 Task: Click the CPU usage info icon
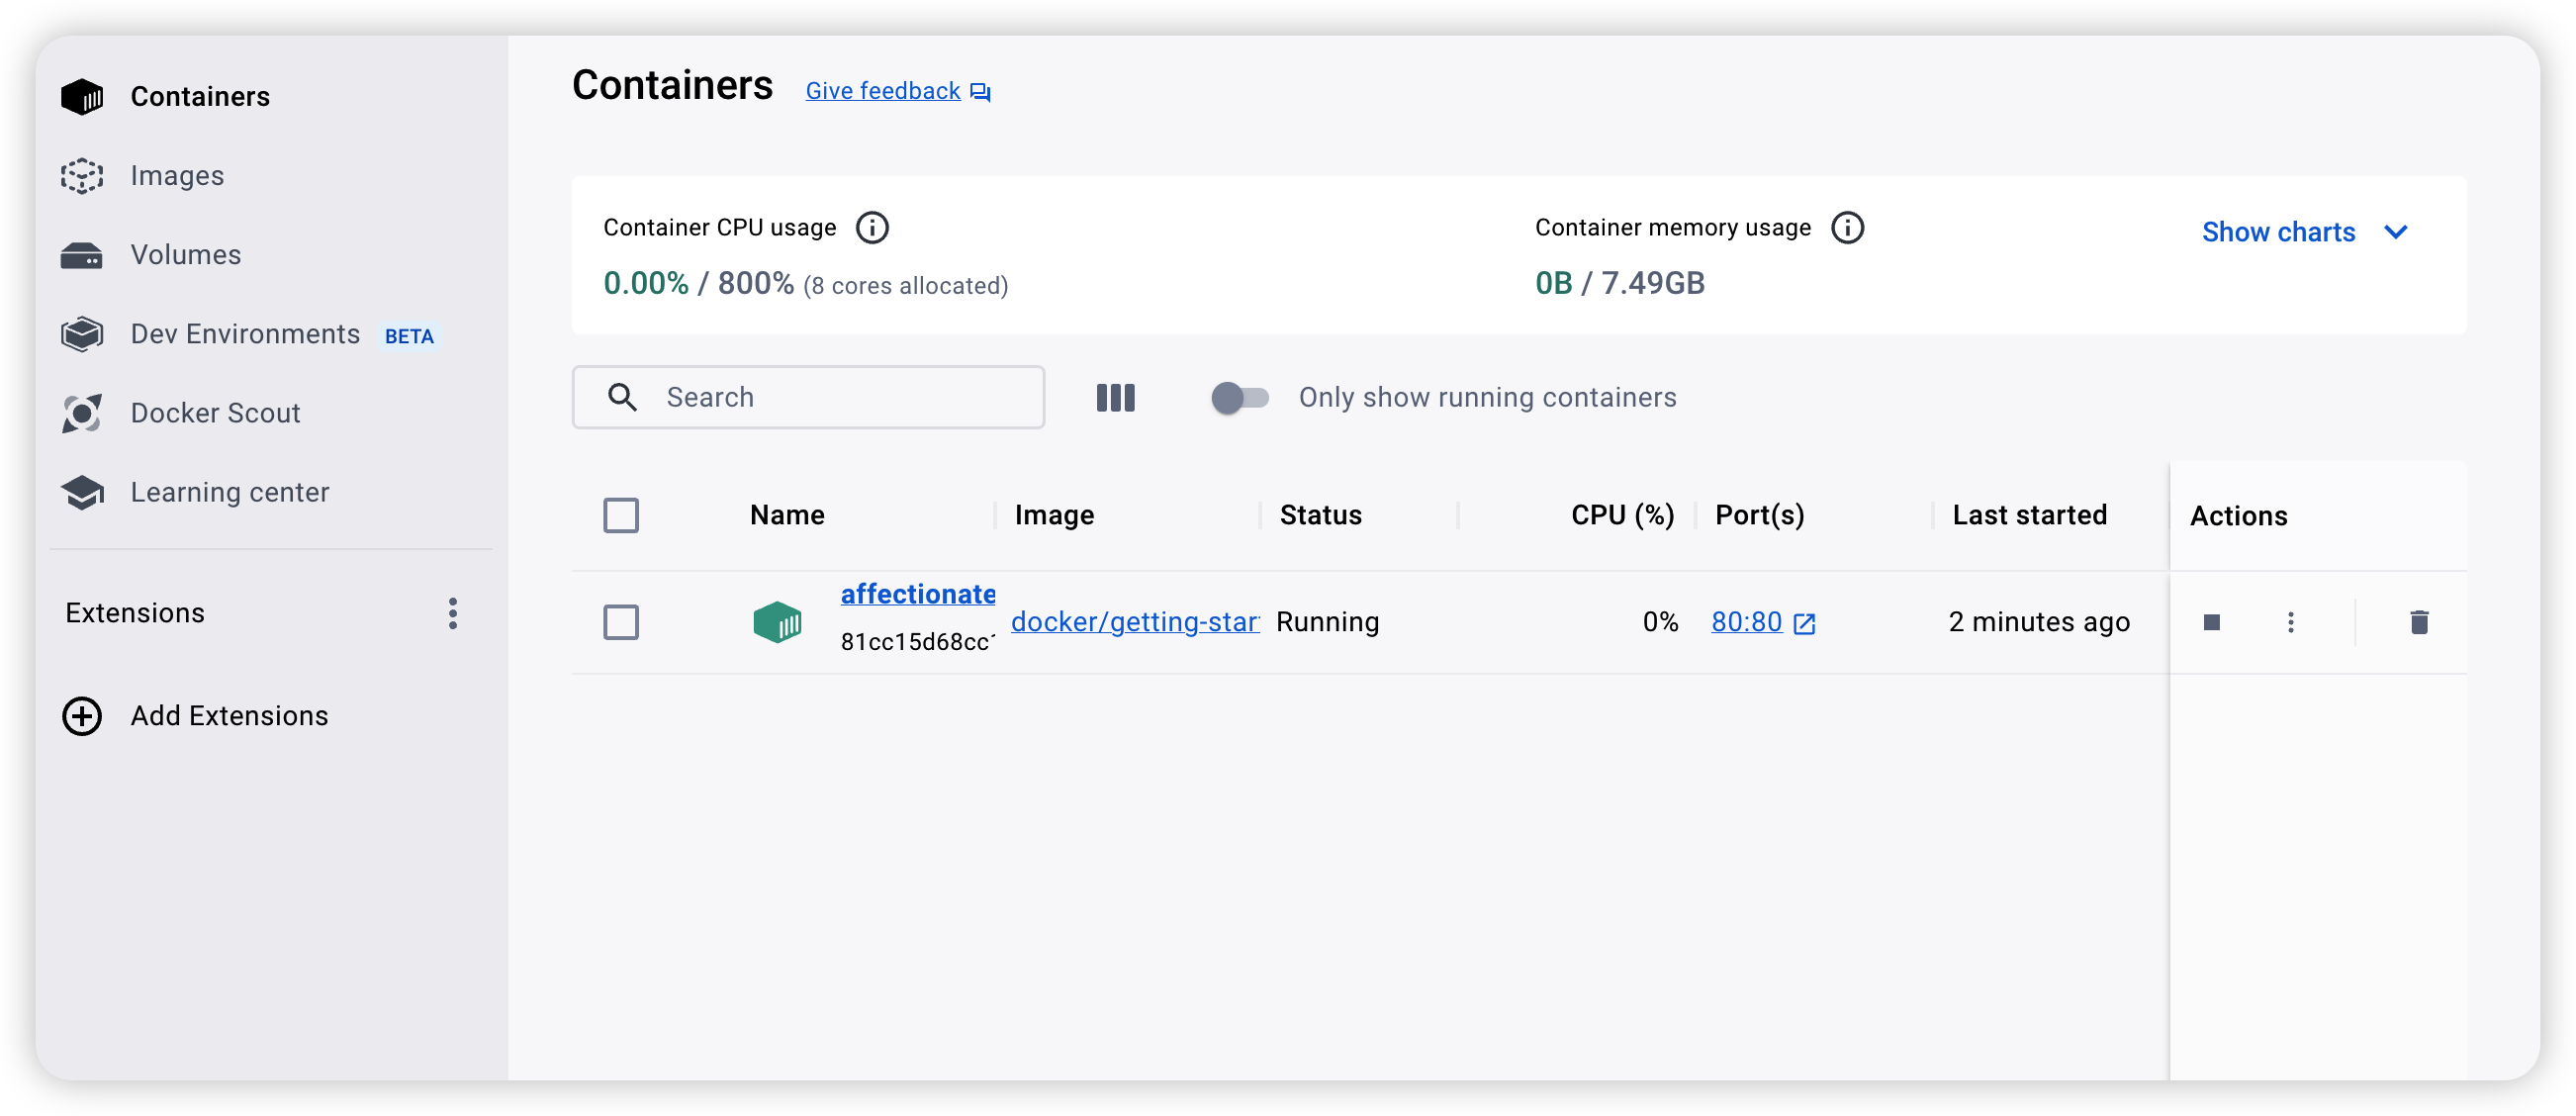[872, 228]
